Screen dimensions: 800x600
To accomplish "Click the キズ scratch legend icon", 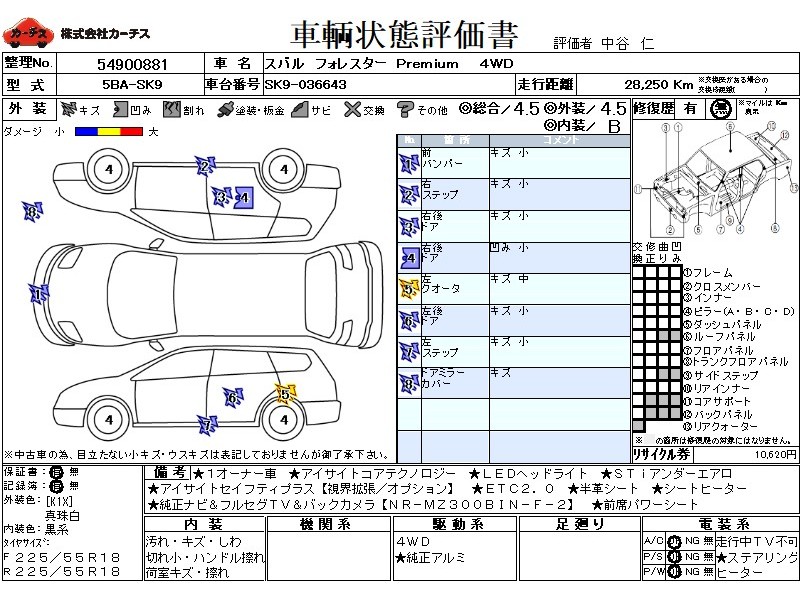I will [69, 109].
